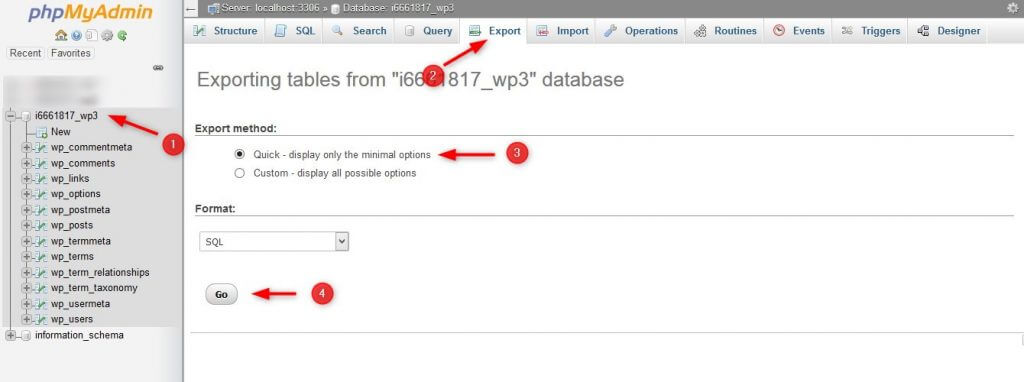This screenshot has height=382, width=1024.
Task: Expand wp_commentmeta table node
Action: pyautogui.click(x=27, y=148)
